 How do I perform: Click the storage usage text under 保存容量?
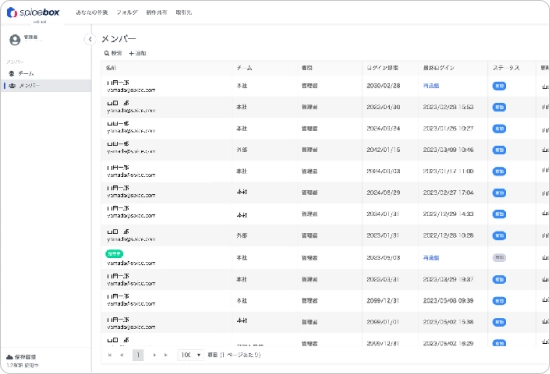coord(22,365)
